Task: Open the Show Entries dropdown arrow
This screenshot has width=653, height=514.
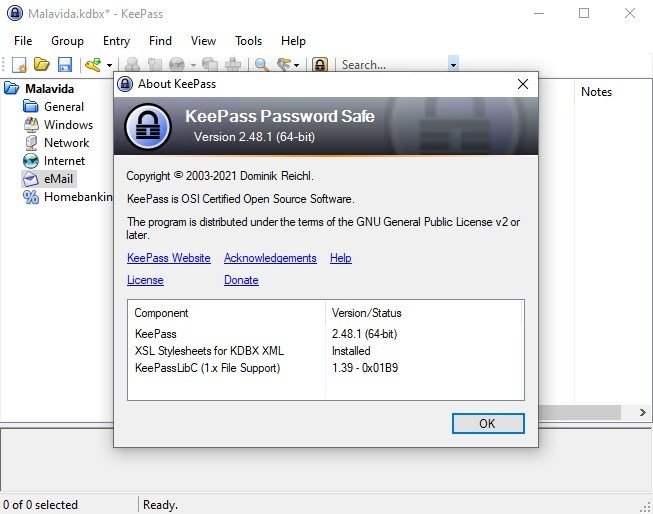Action: 296,65
